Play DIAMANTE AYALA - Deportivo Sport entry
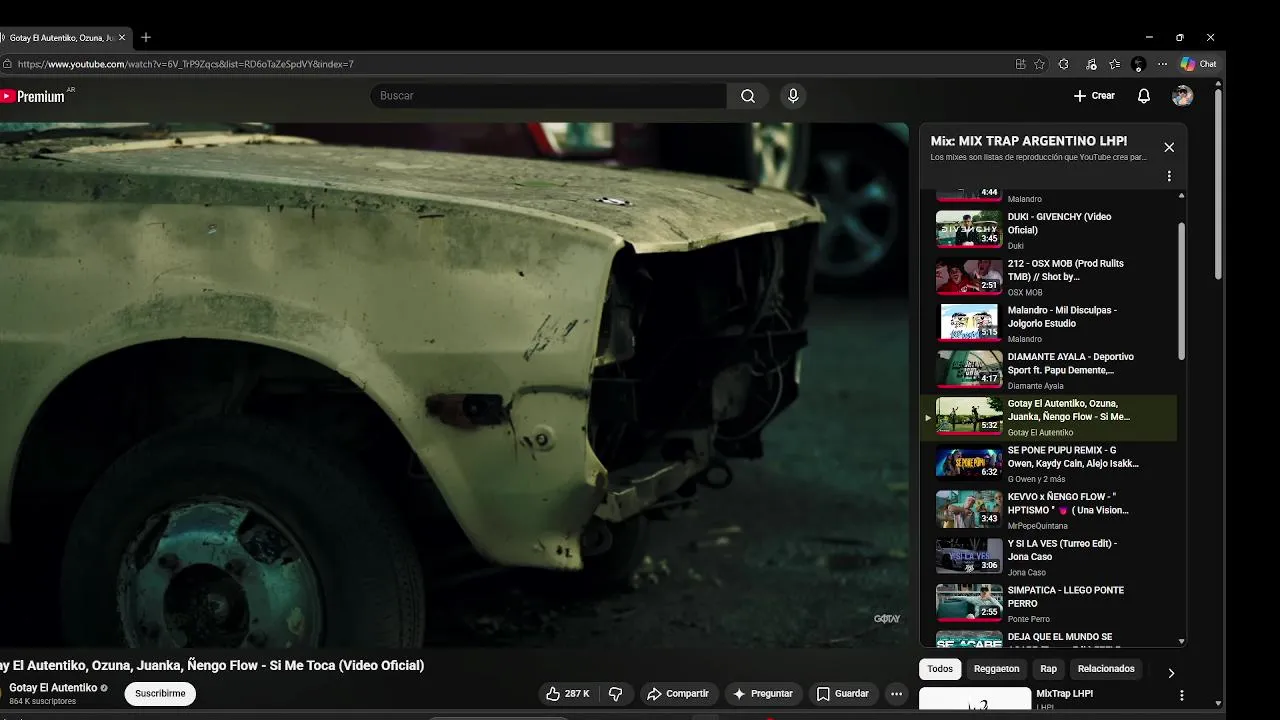Image resolution: width=1280 pixels, height=720 pixels. (x=1048, y=370)
